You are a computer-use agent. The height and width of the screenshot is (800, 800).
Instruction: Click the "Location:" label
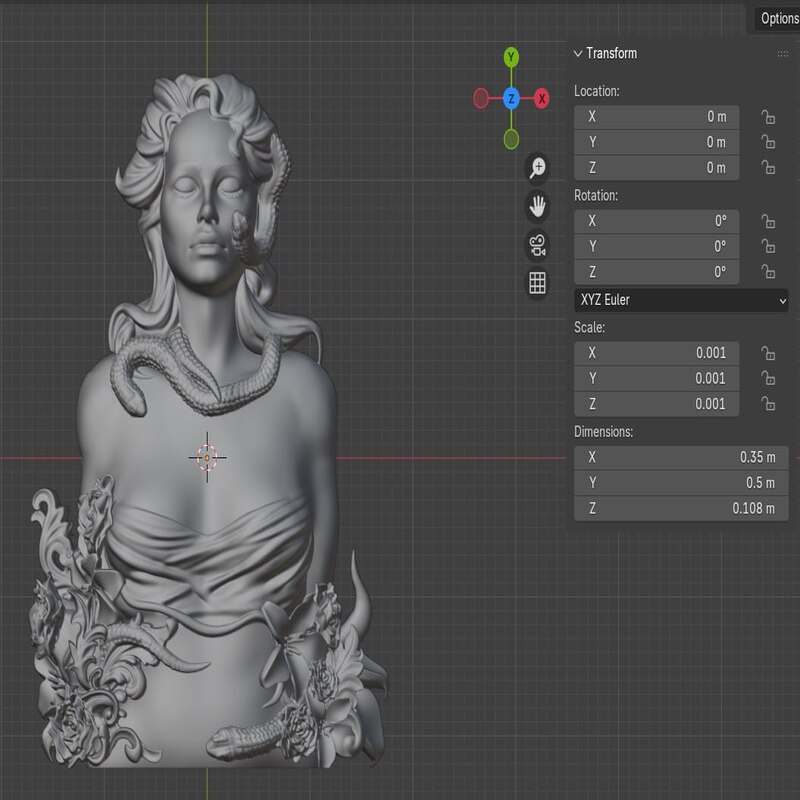pos(596,91)
